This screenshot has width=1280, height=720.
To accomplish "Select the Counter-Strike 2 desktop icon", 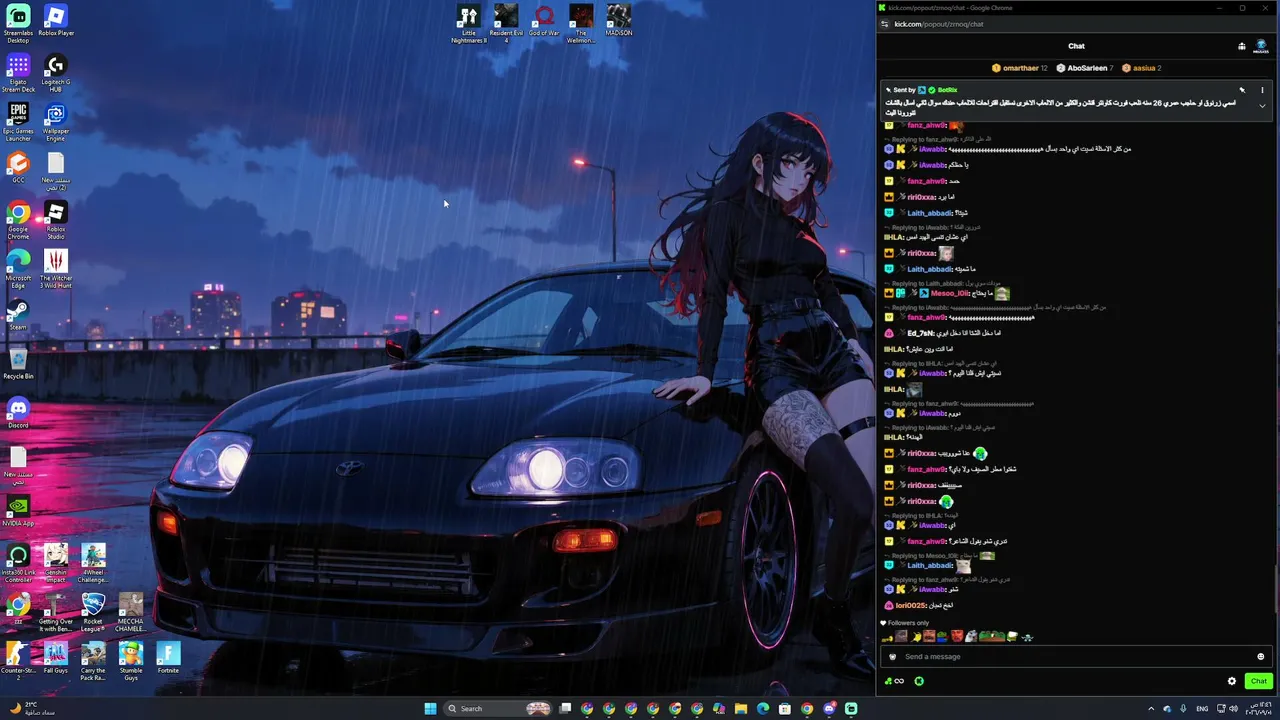I will 18,661.
